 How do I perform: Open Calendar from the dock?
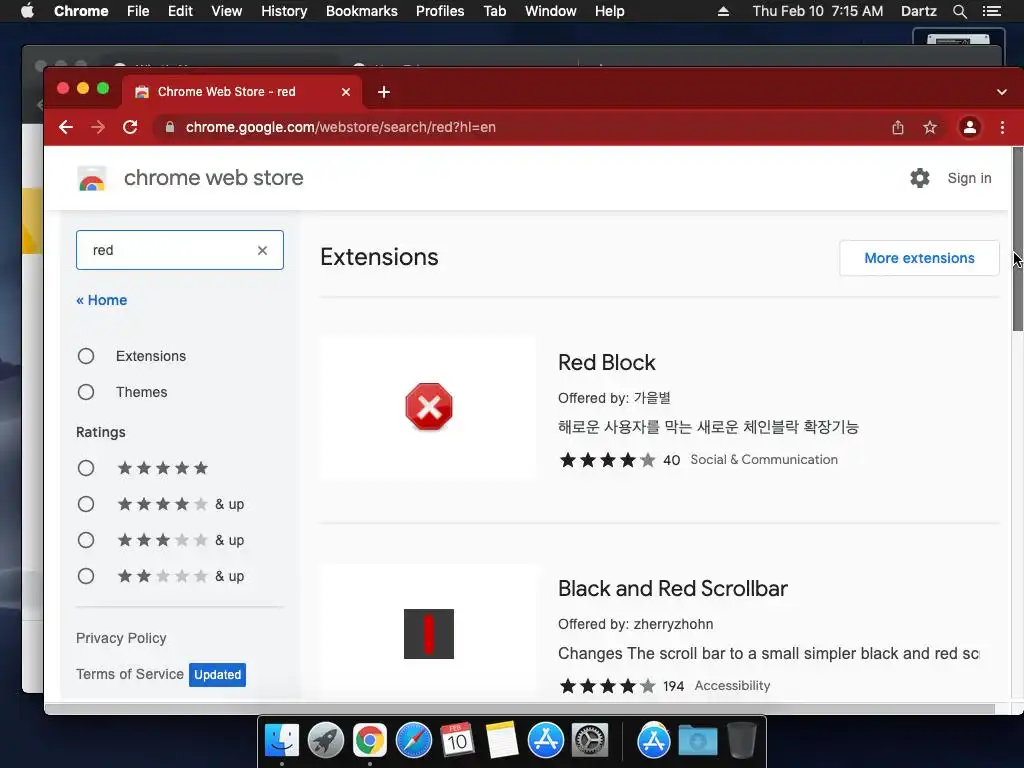coord(457,741)
